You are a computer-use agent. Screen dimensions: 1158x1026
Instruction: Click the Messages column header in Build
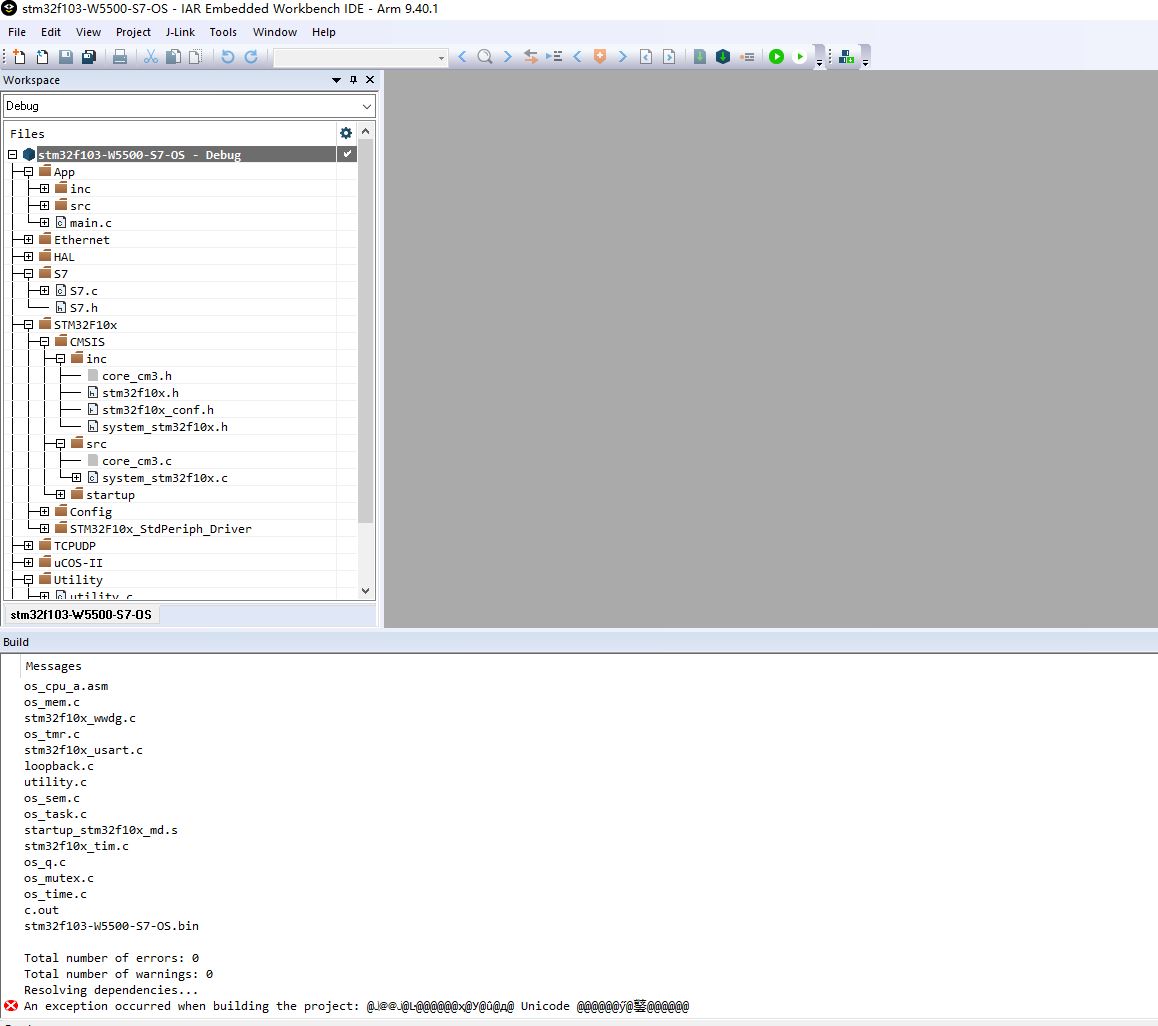(53, 666)
